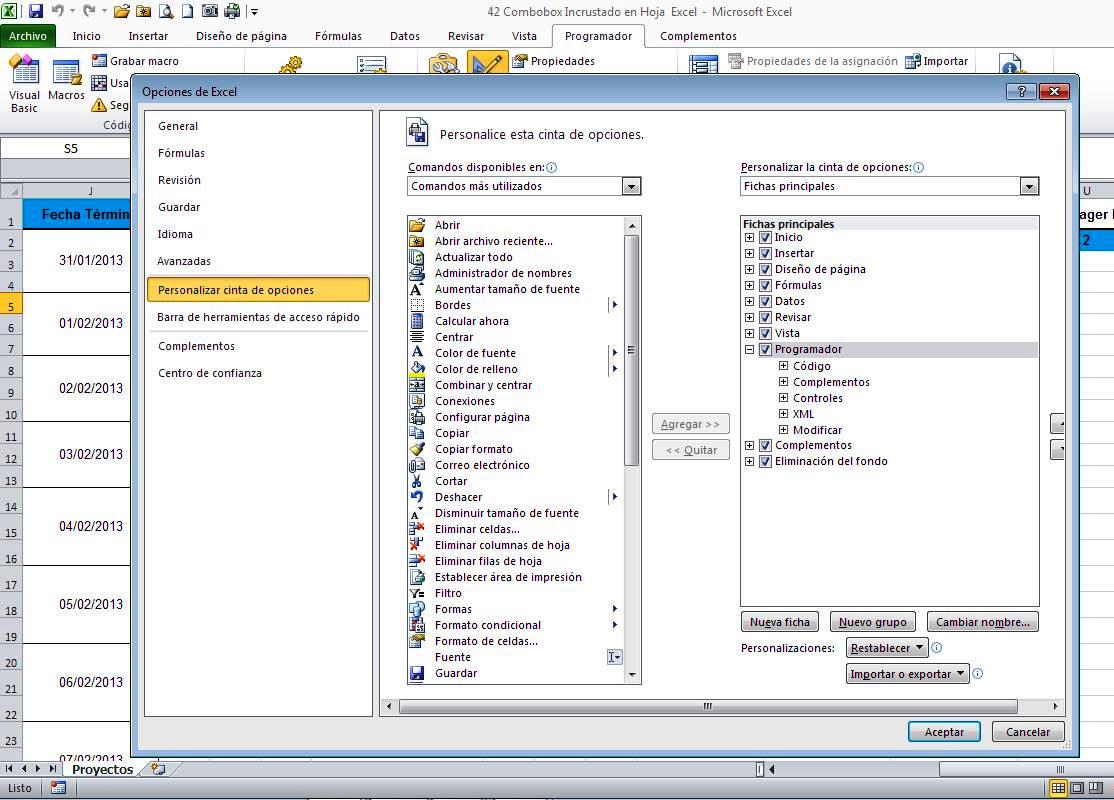
Task: Click the Modo Diseño ribbon icon
Action: click(487, 63)
